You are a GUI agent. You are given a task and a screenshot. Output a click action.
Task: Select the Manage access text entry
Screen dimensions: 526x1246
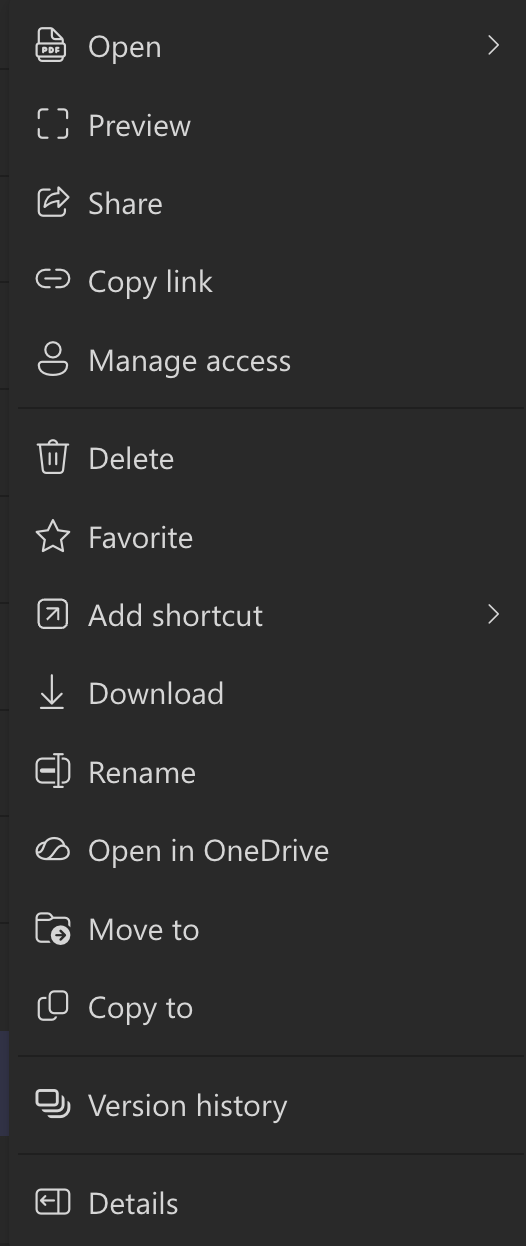tap(189, 360)
